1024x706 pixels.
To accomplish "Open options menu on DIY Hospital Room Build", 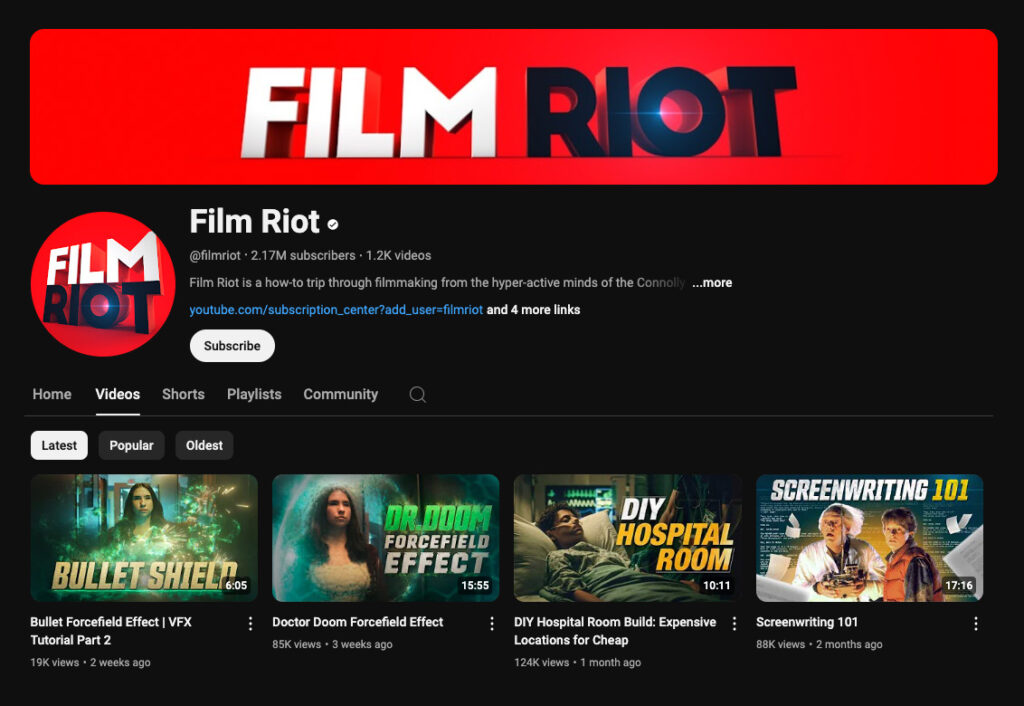I will pos(734,622).
